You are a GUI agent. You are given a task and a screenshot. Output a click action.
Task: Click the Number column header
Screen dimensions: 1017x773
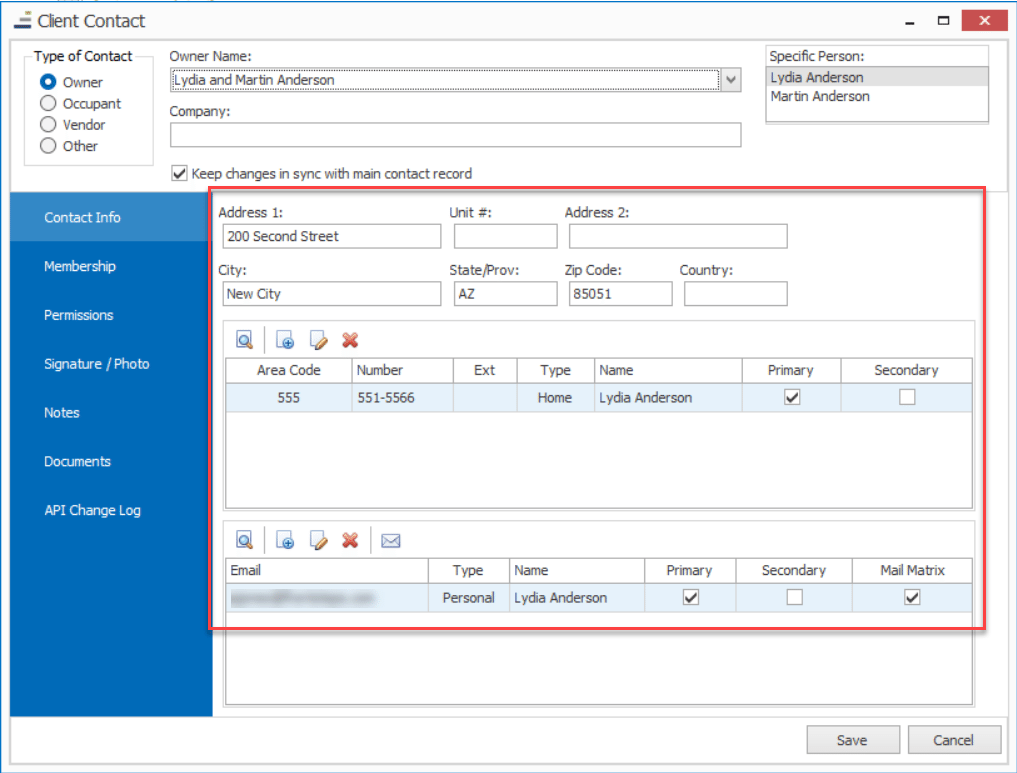402,370
